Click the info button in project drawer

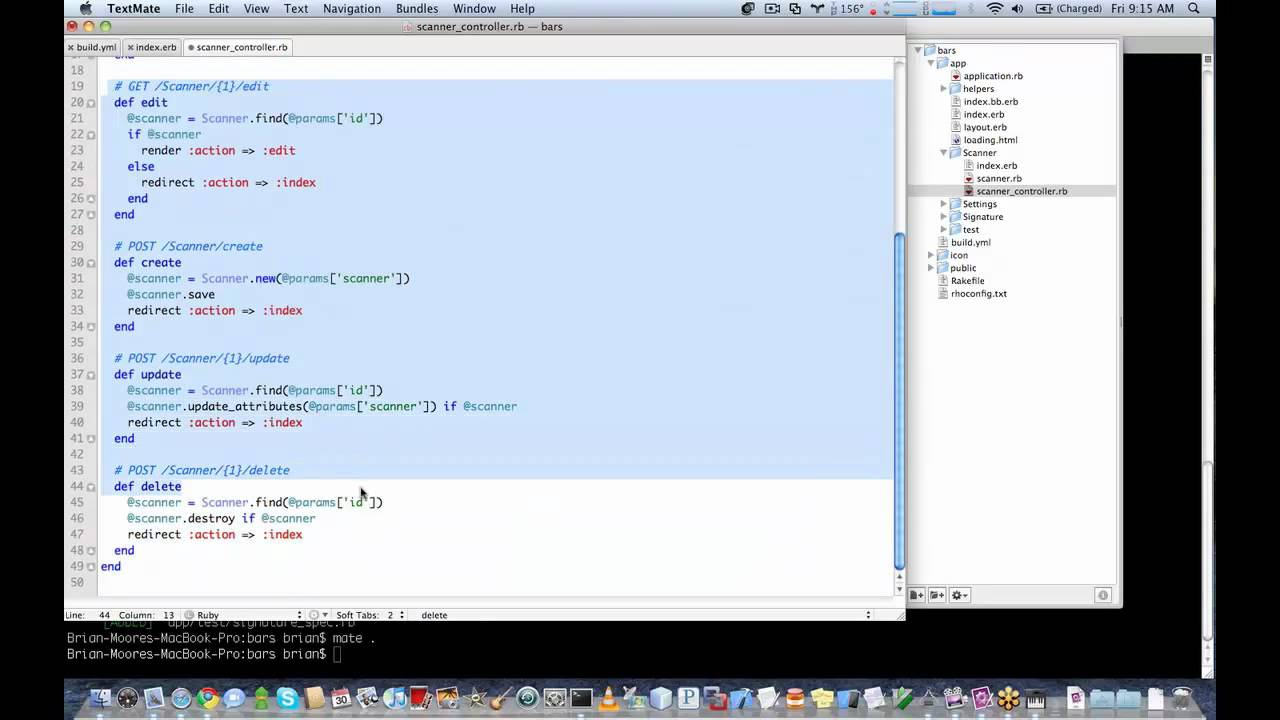[1103, 595]
